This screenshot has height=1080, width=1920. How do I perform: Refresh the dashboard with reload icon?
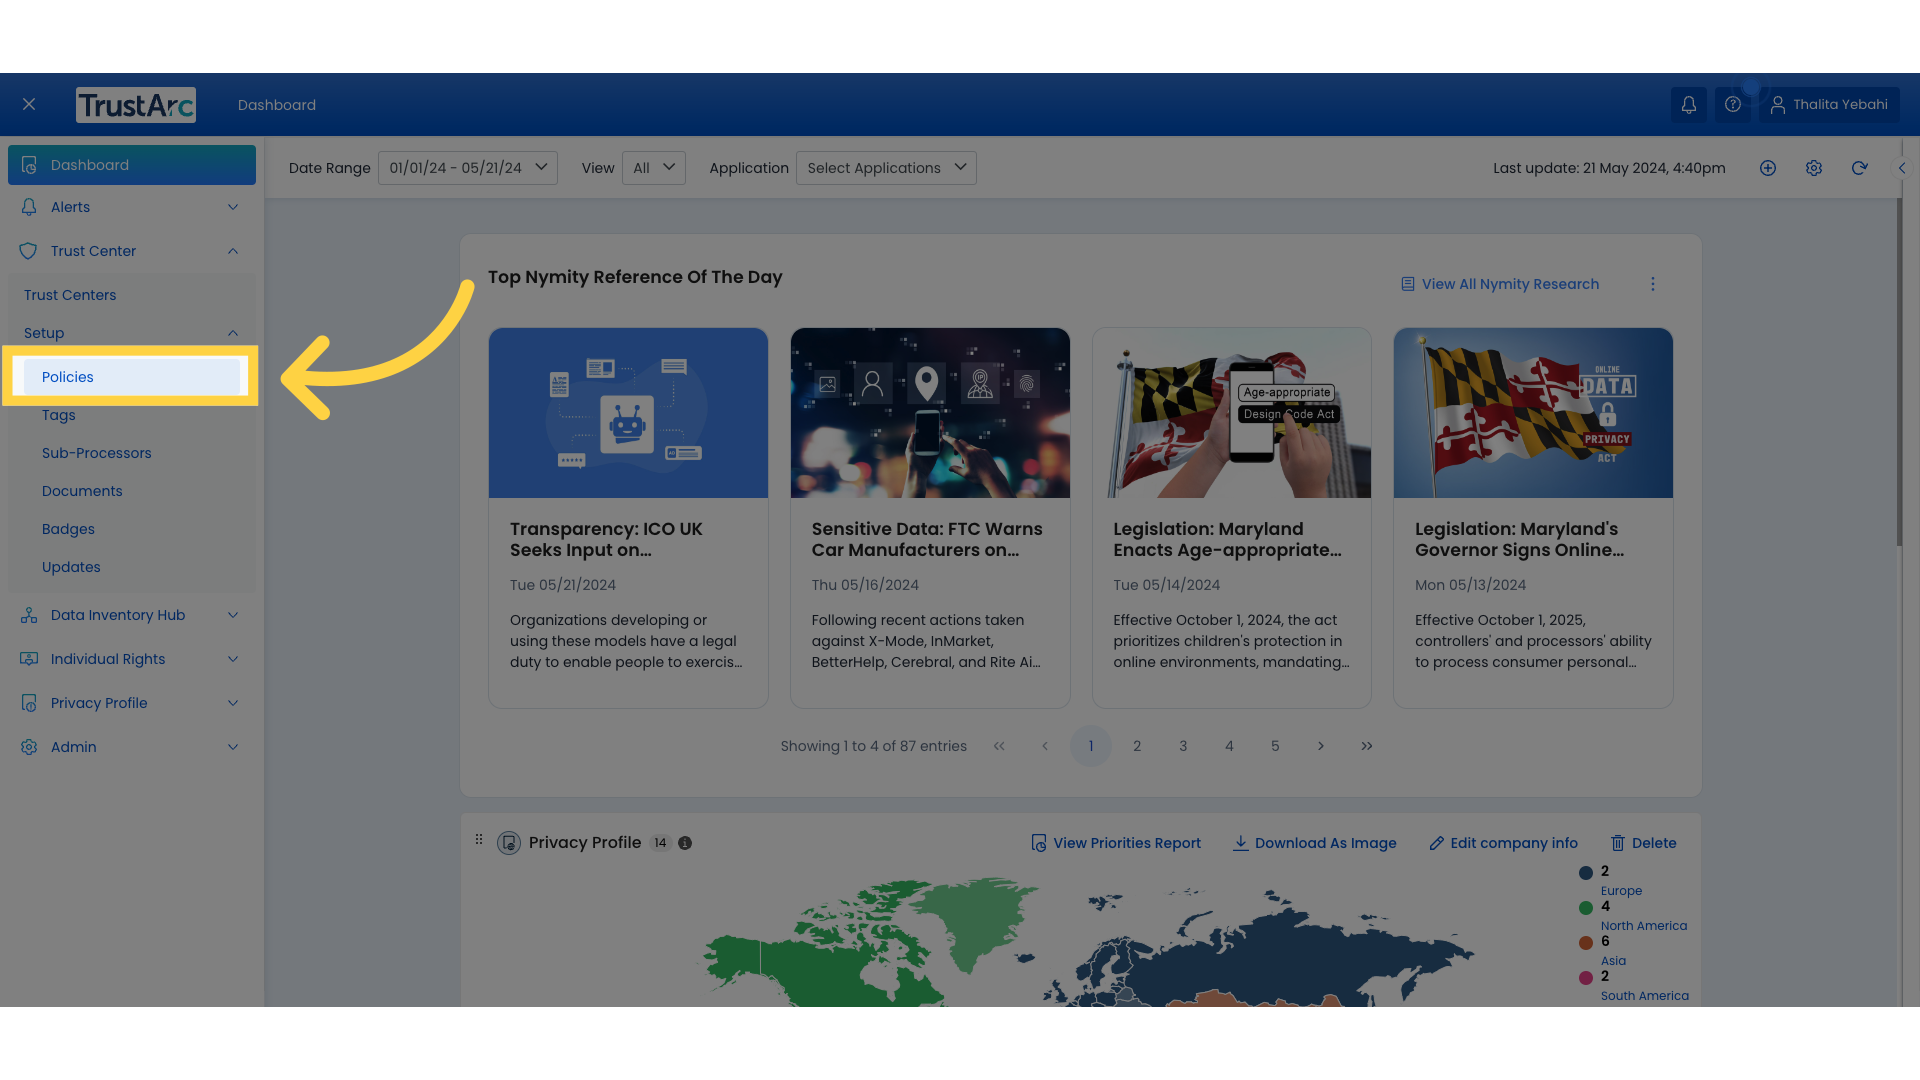point(1860,168)
